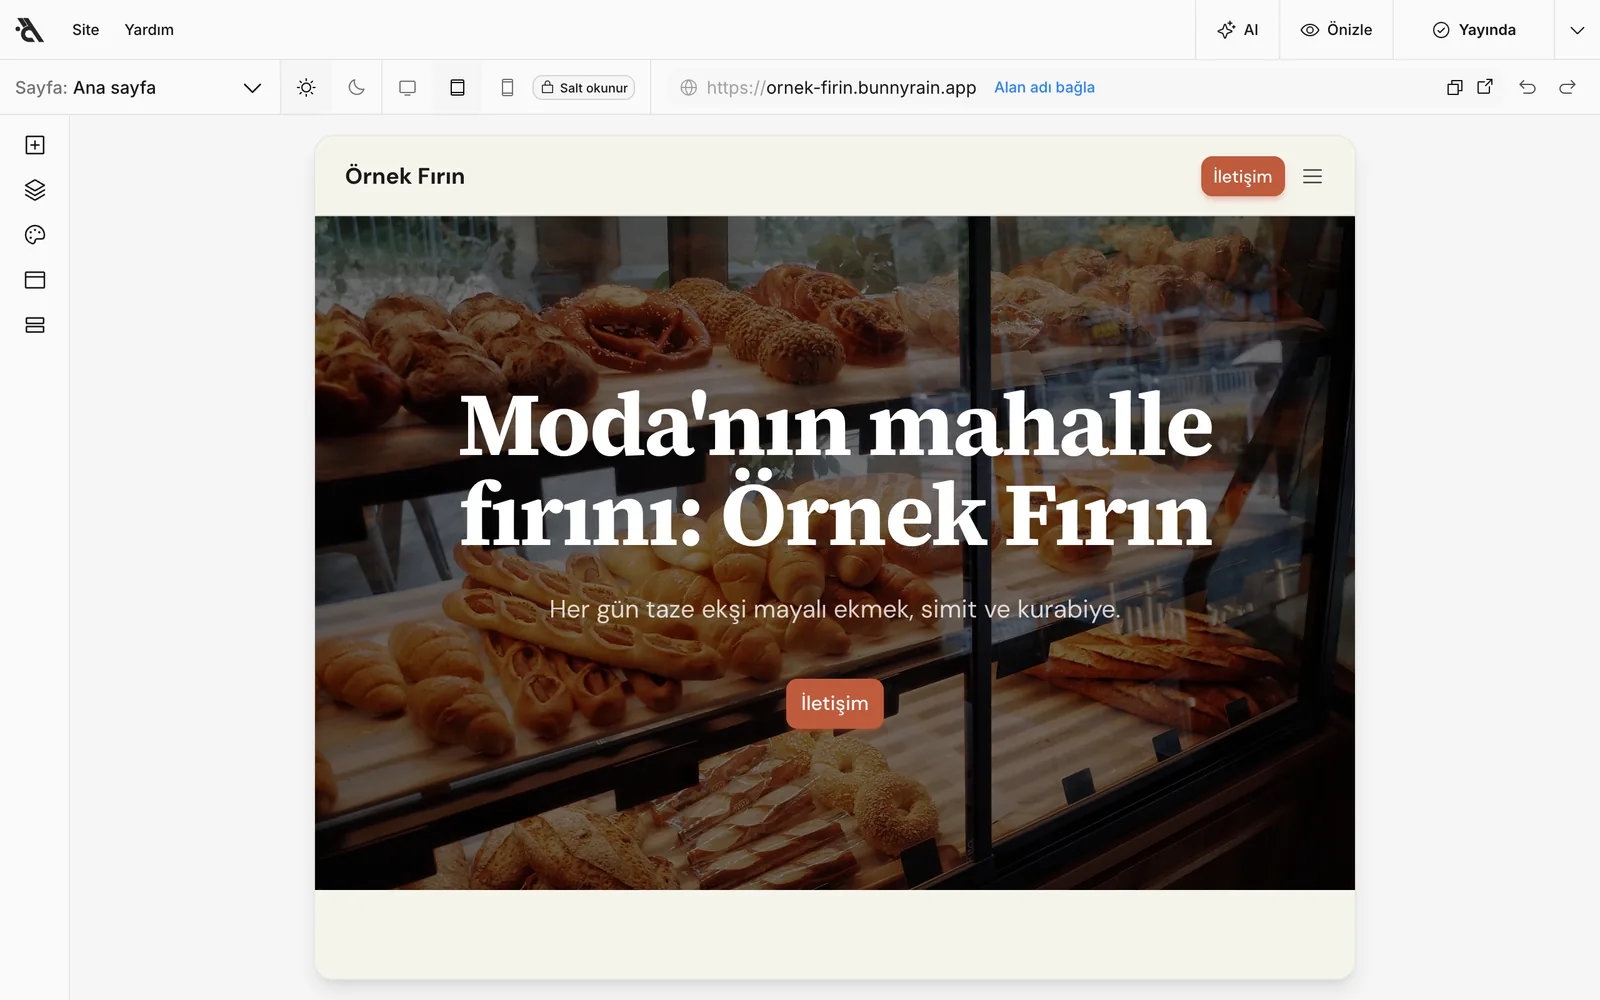Expand the Sayfa: Ana sayfa dropdown
The image size is (1600, 1000).
click(x=140, y=87)
